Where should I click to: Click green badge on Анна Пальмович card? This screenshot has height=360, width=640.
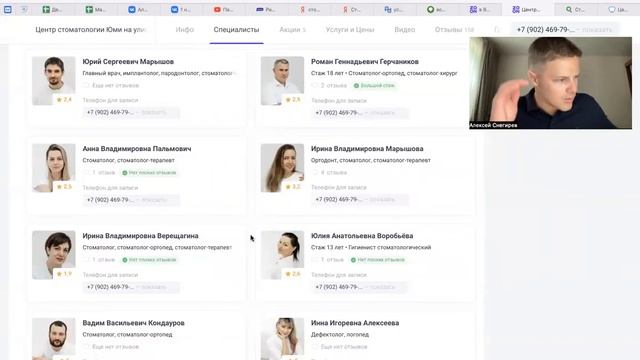pyautogui.click(x=149, y=173)
